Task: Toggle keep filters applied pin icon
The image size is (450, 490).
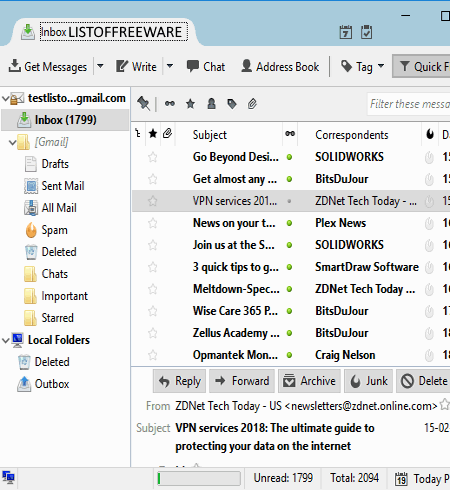Action: tap(144, 104)
